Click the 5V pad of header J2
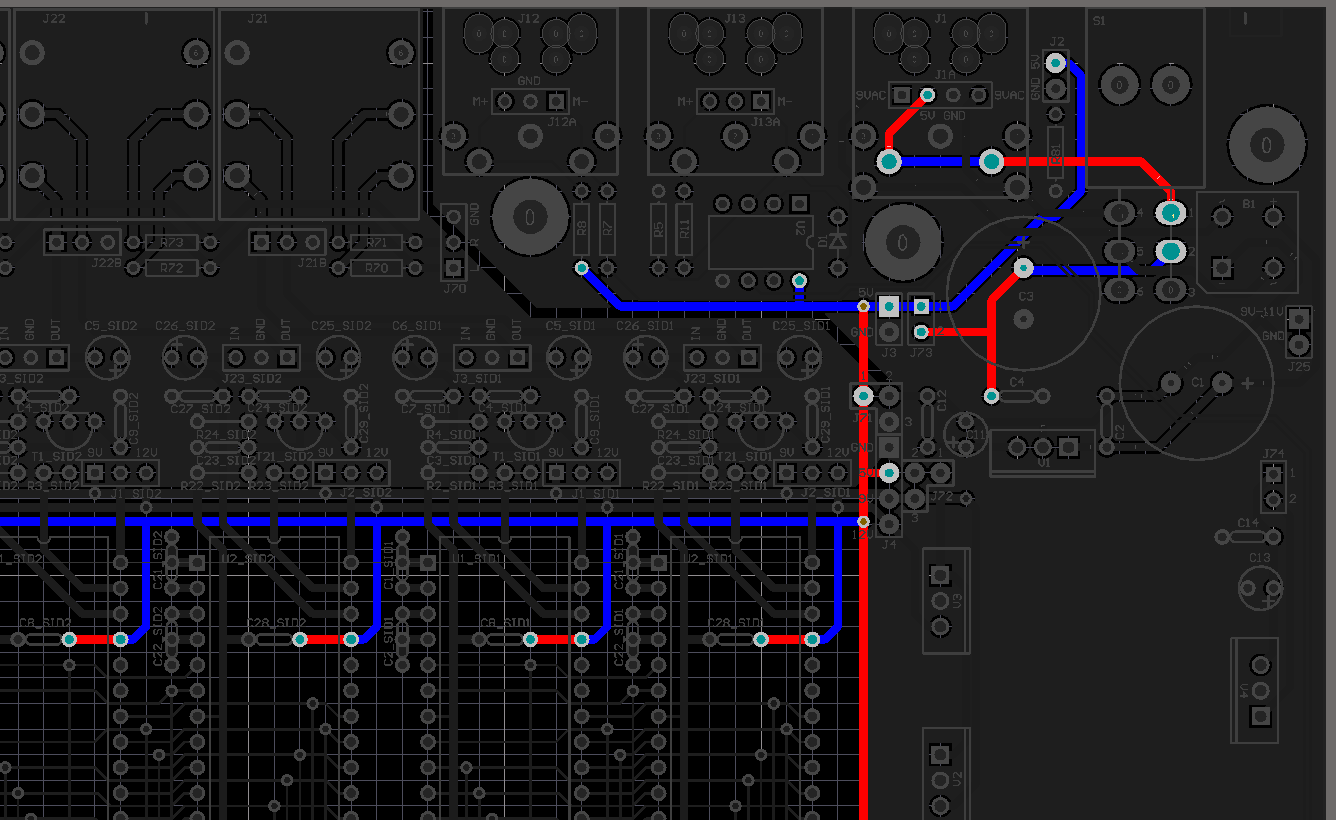This screenshot has height=820, width=1336. (x=1055, y=63)
